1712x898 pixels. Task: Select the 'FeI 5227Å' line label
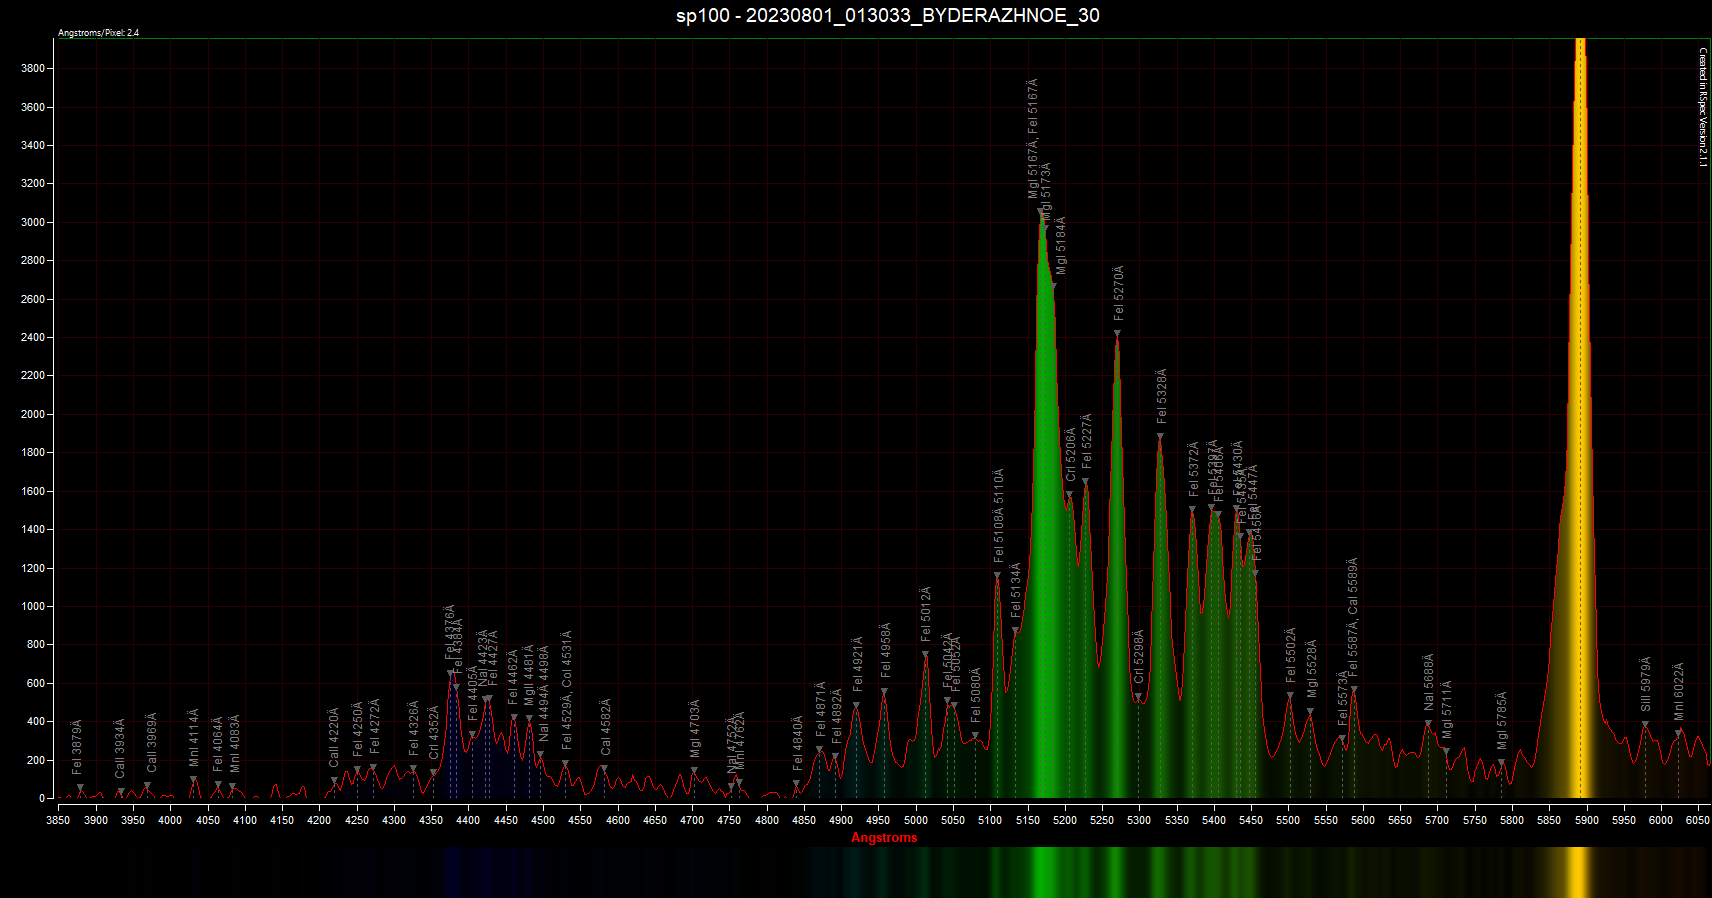pos(1087,441)
